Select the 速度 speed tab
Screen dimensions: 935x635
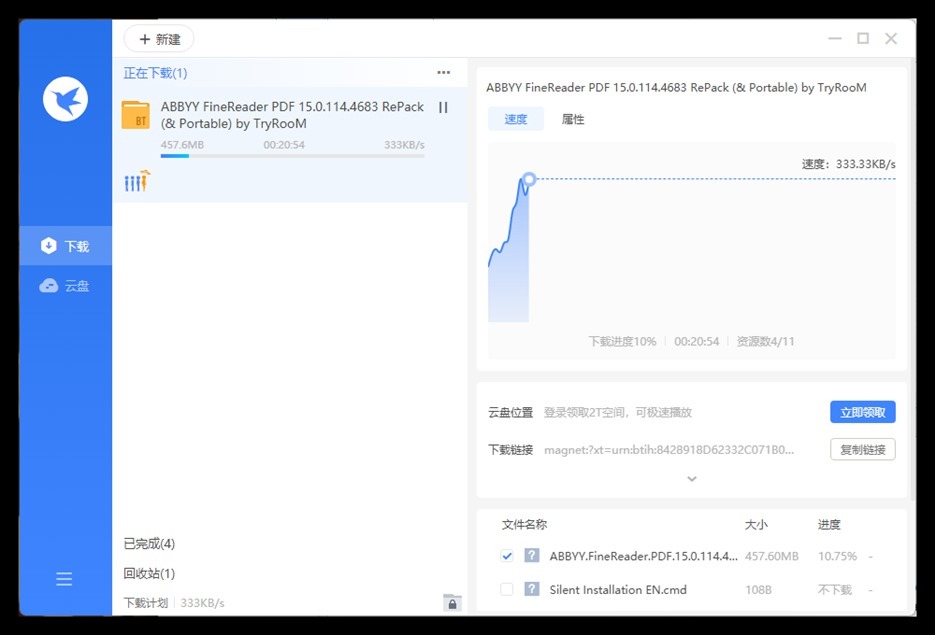coord(516,119)
